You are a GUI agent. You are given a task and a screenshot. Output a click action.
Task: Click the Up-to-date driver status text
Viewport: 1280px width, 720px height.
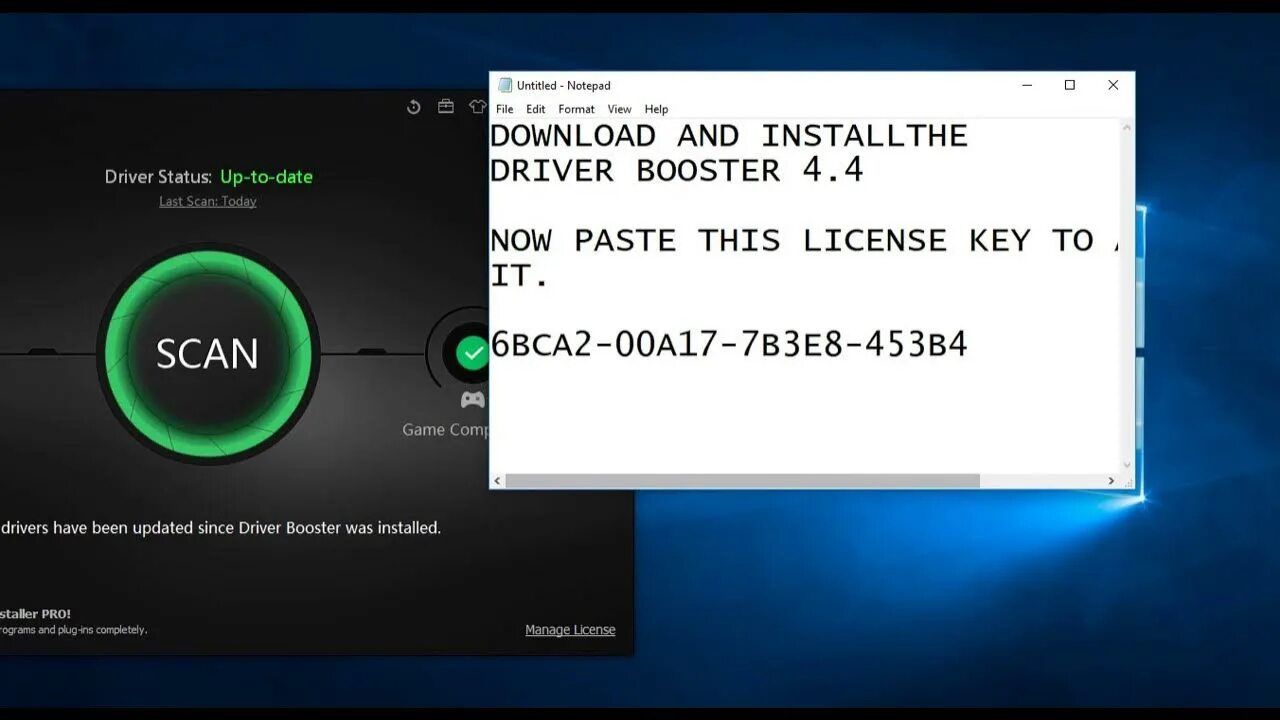[x=266, y=177]
